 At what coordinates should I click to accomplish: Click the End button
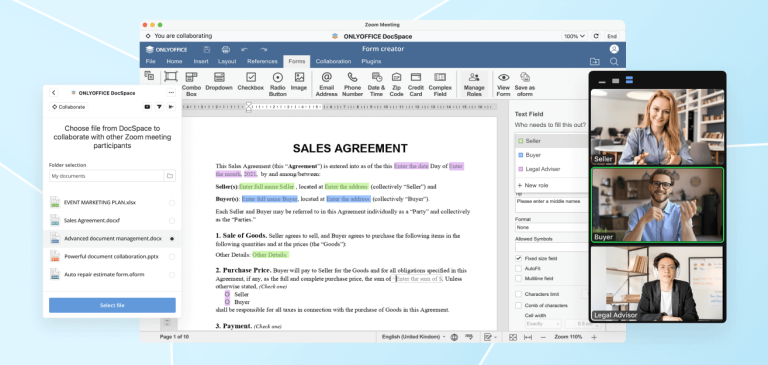click(x=612, y=36)
